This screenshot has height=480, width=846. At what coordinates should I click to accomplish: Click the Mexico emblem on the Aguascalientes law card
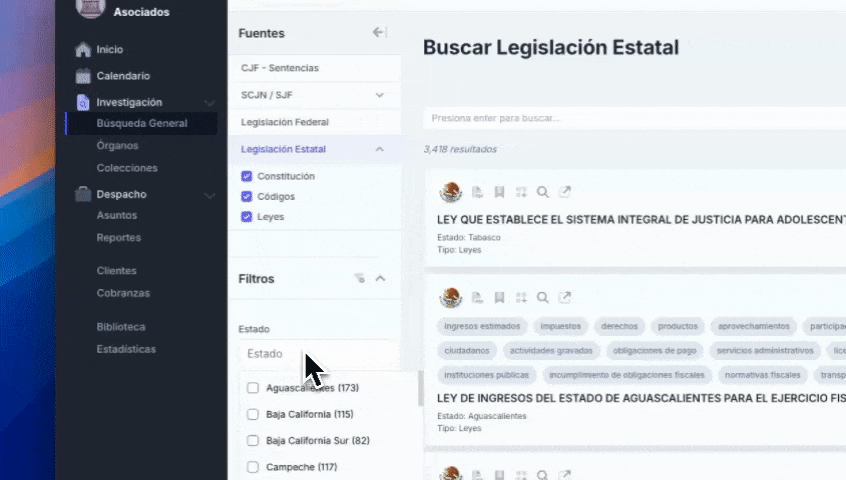[451, 297]
